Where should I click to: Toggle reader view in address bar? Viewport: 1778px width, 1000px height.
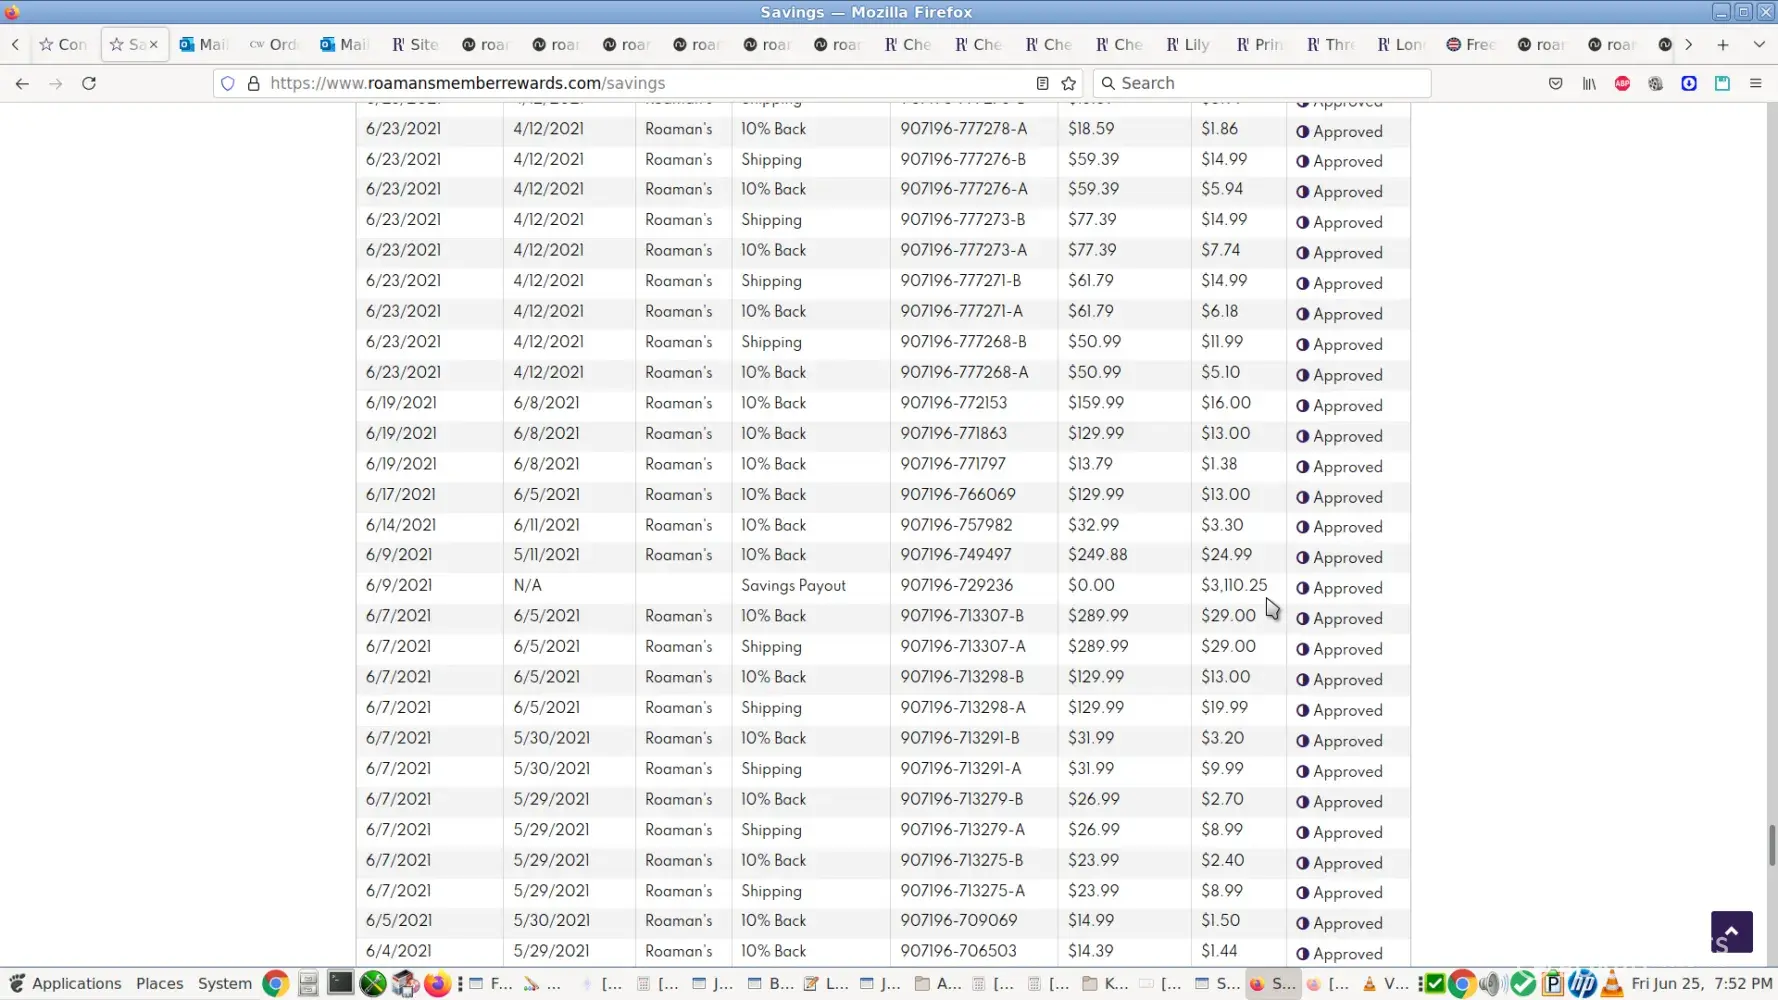tap(1042, 84)
